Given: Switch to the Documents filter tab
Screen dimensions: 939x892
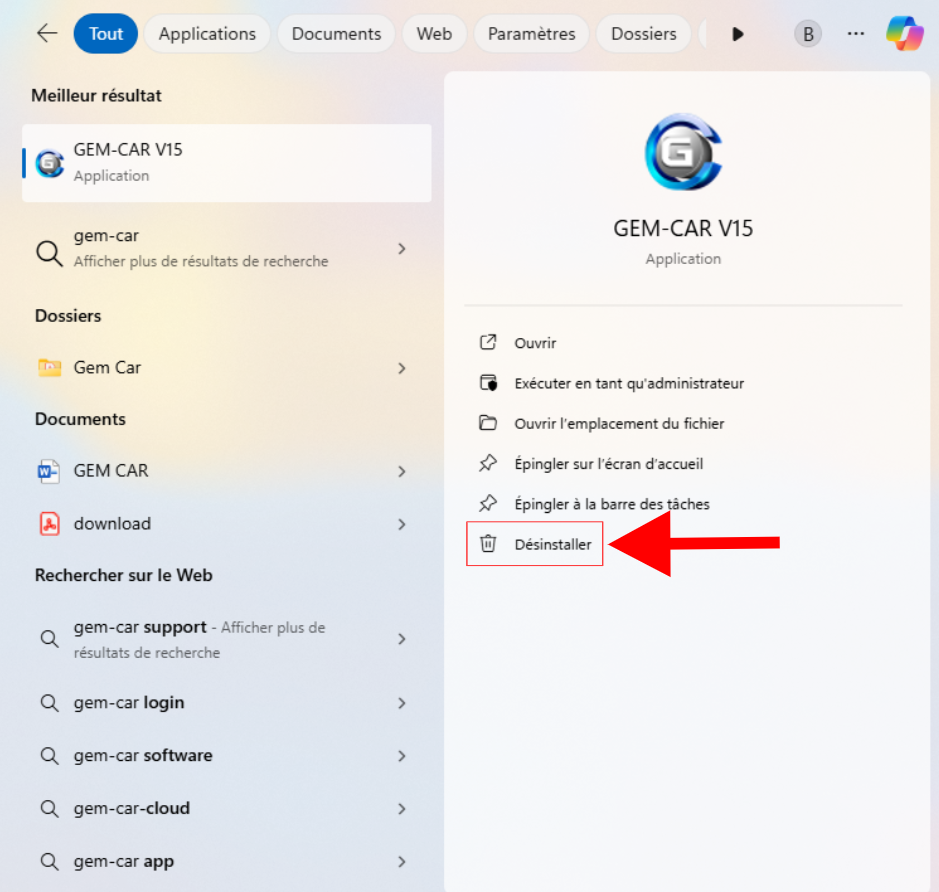Looking at the screenshot, I should click(x=337, y=34).
